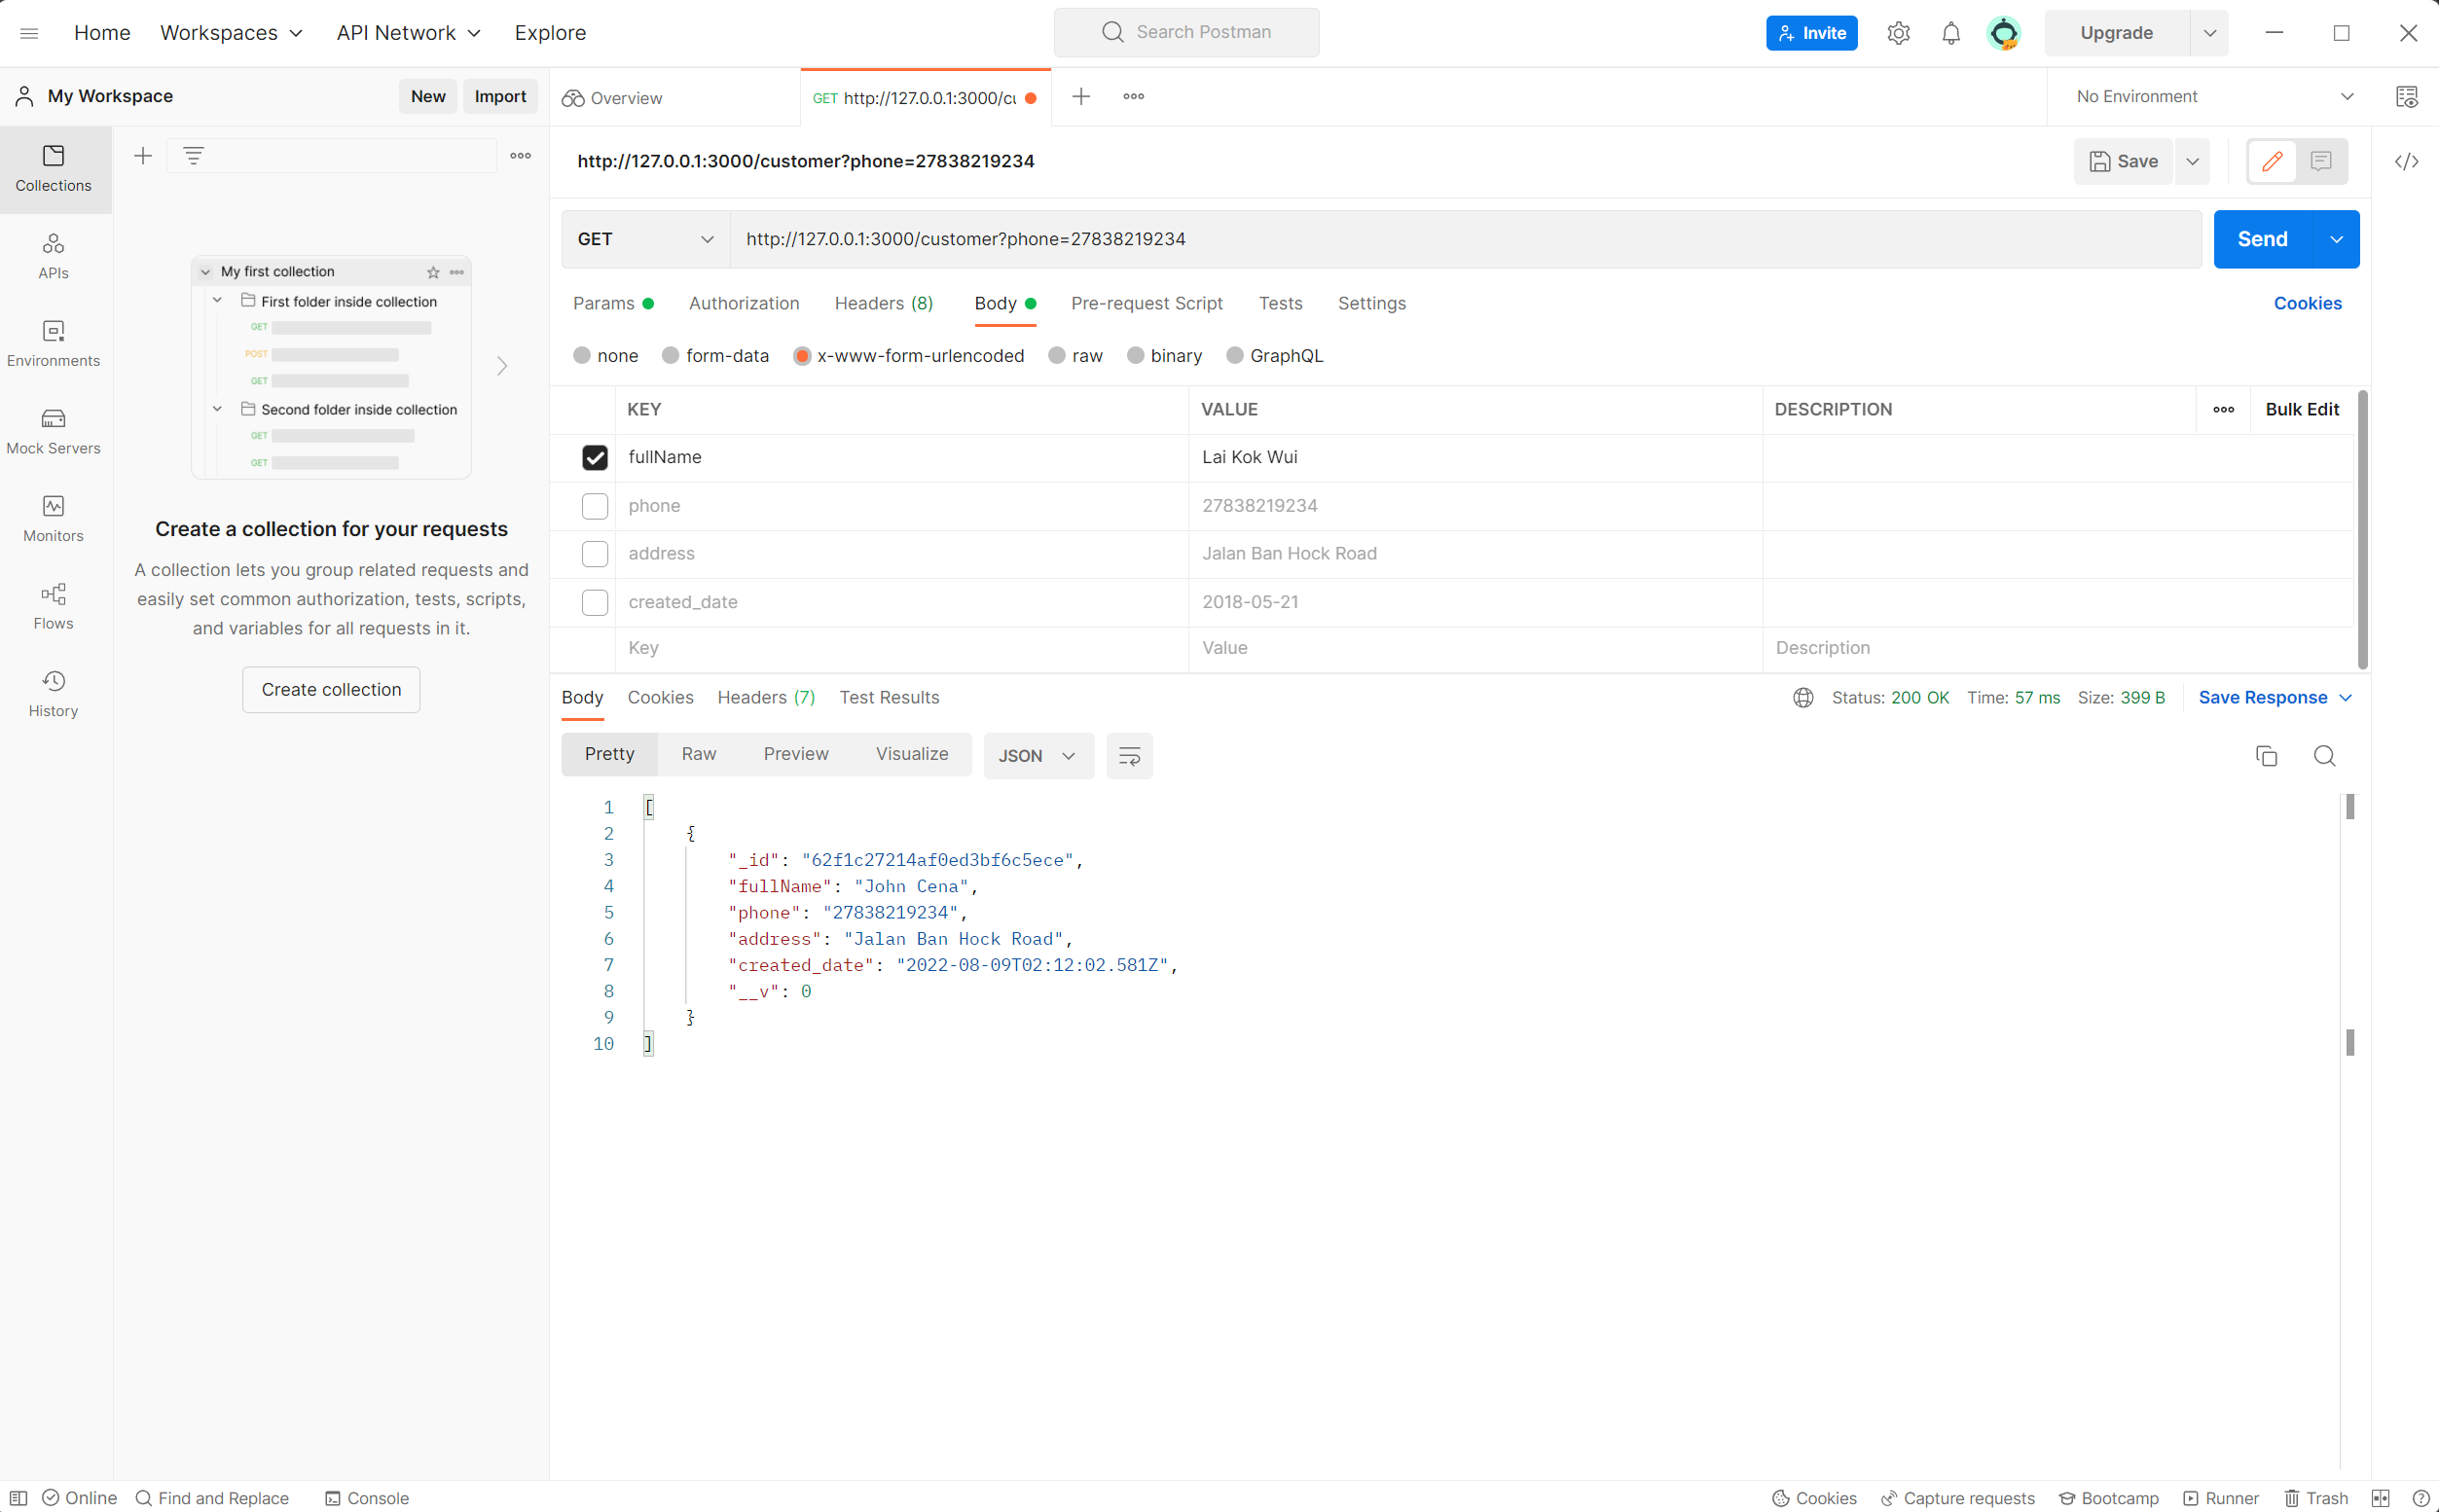Click the Search Postman field
This screenshot has height=1512, width=2439.
tap(1186, 32)
